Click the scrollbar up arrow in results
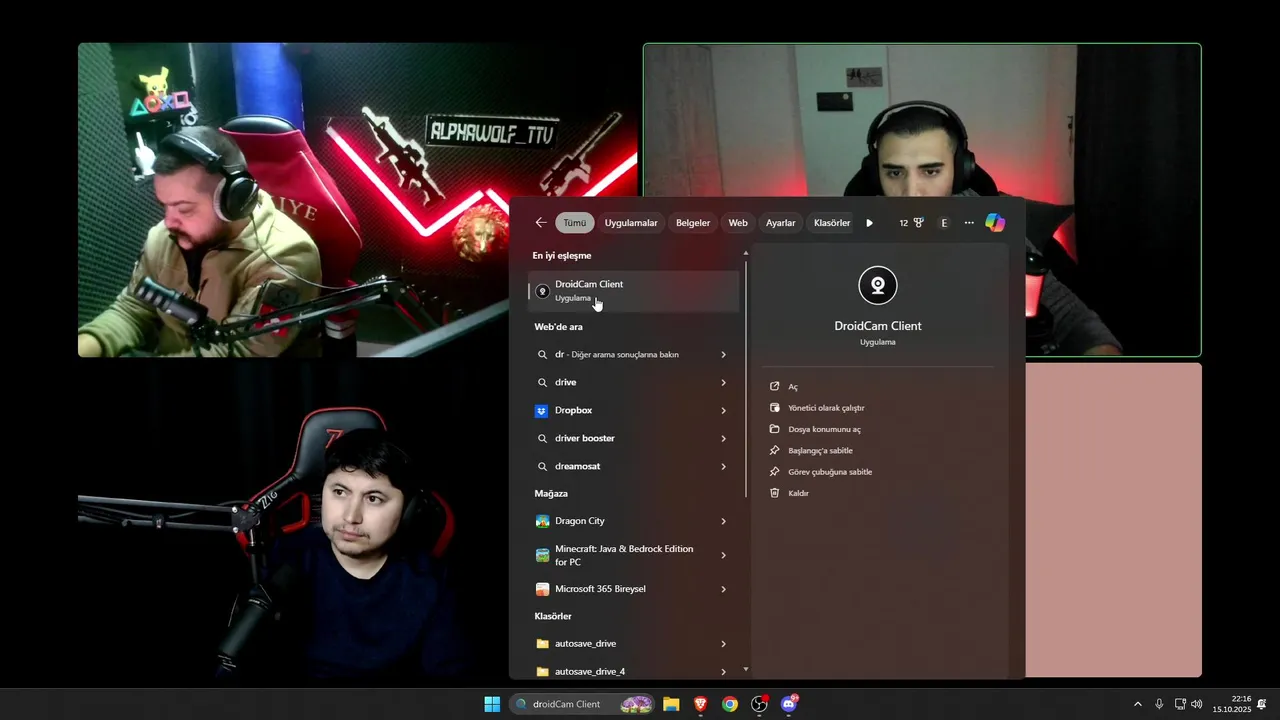1280x720 pixels. click(x=746, y=253)
